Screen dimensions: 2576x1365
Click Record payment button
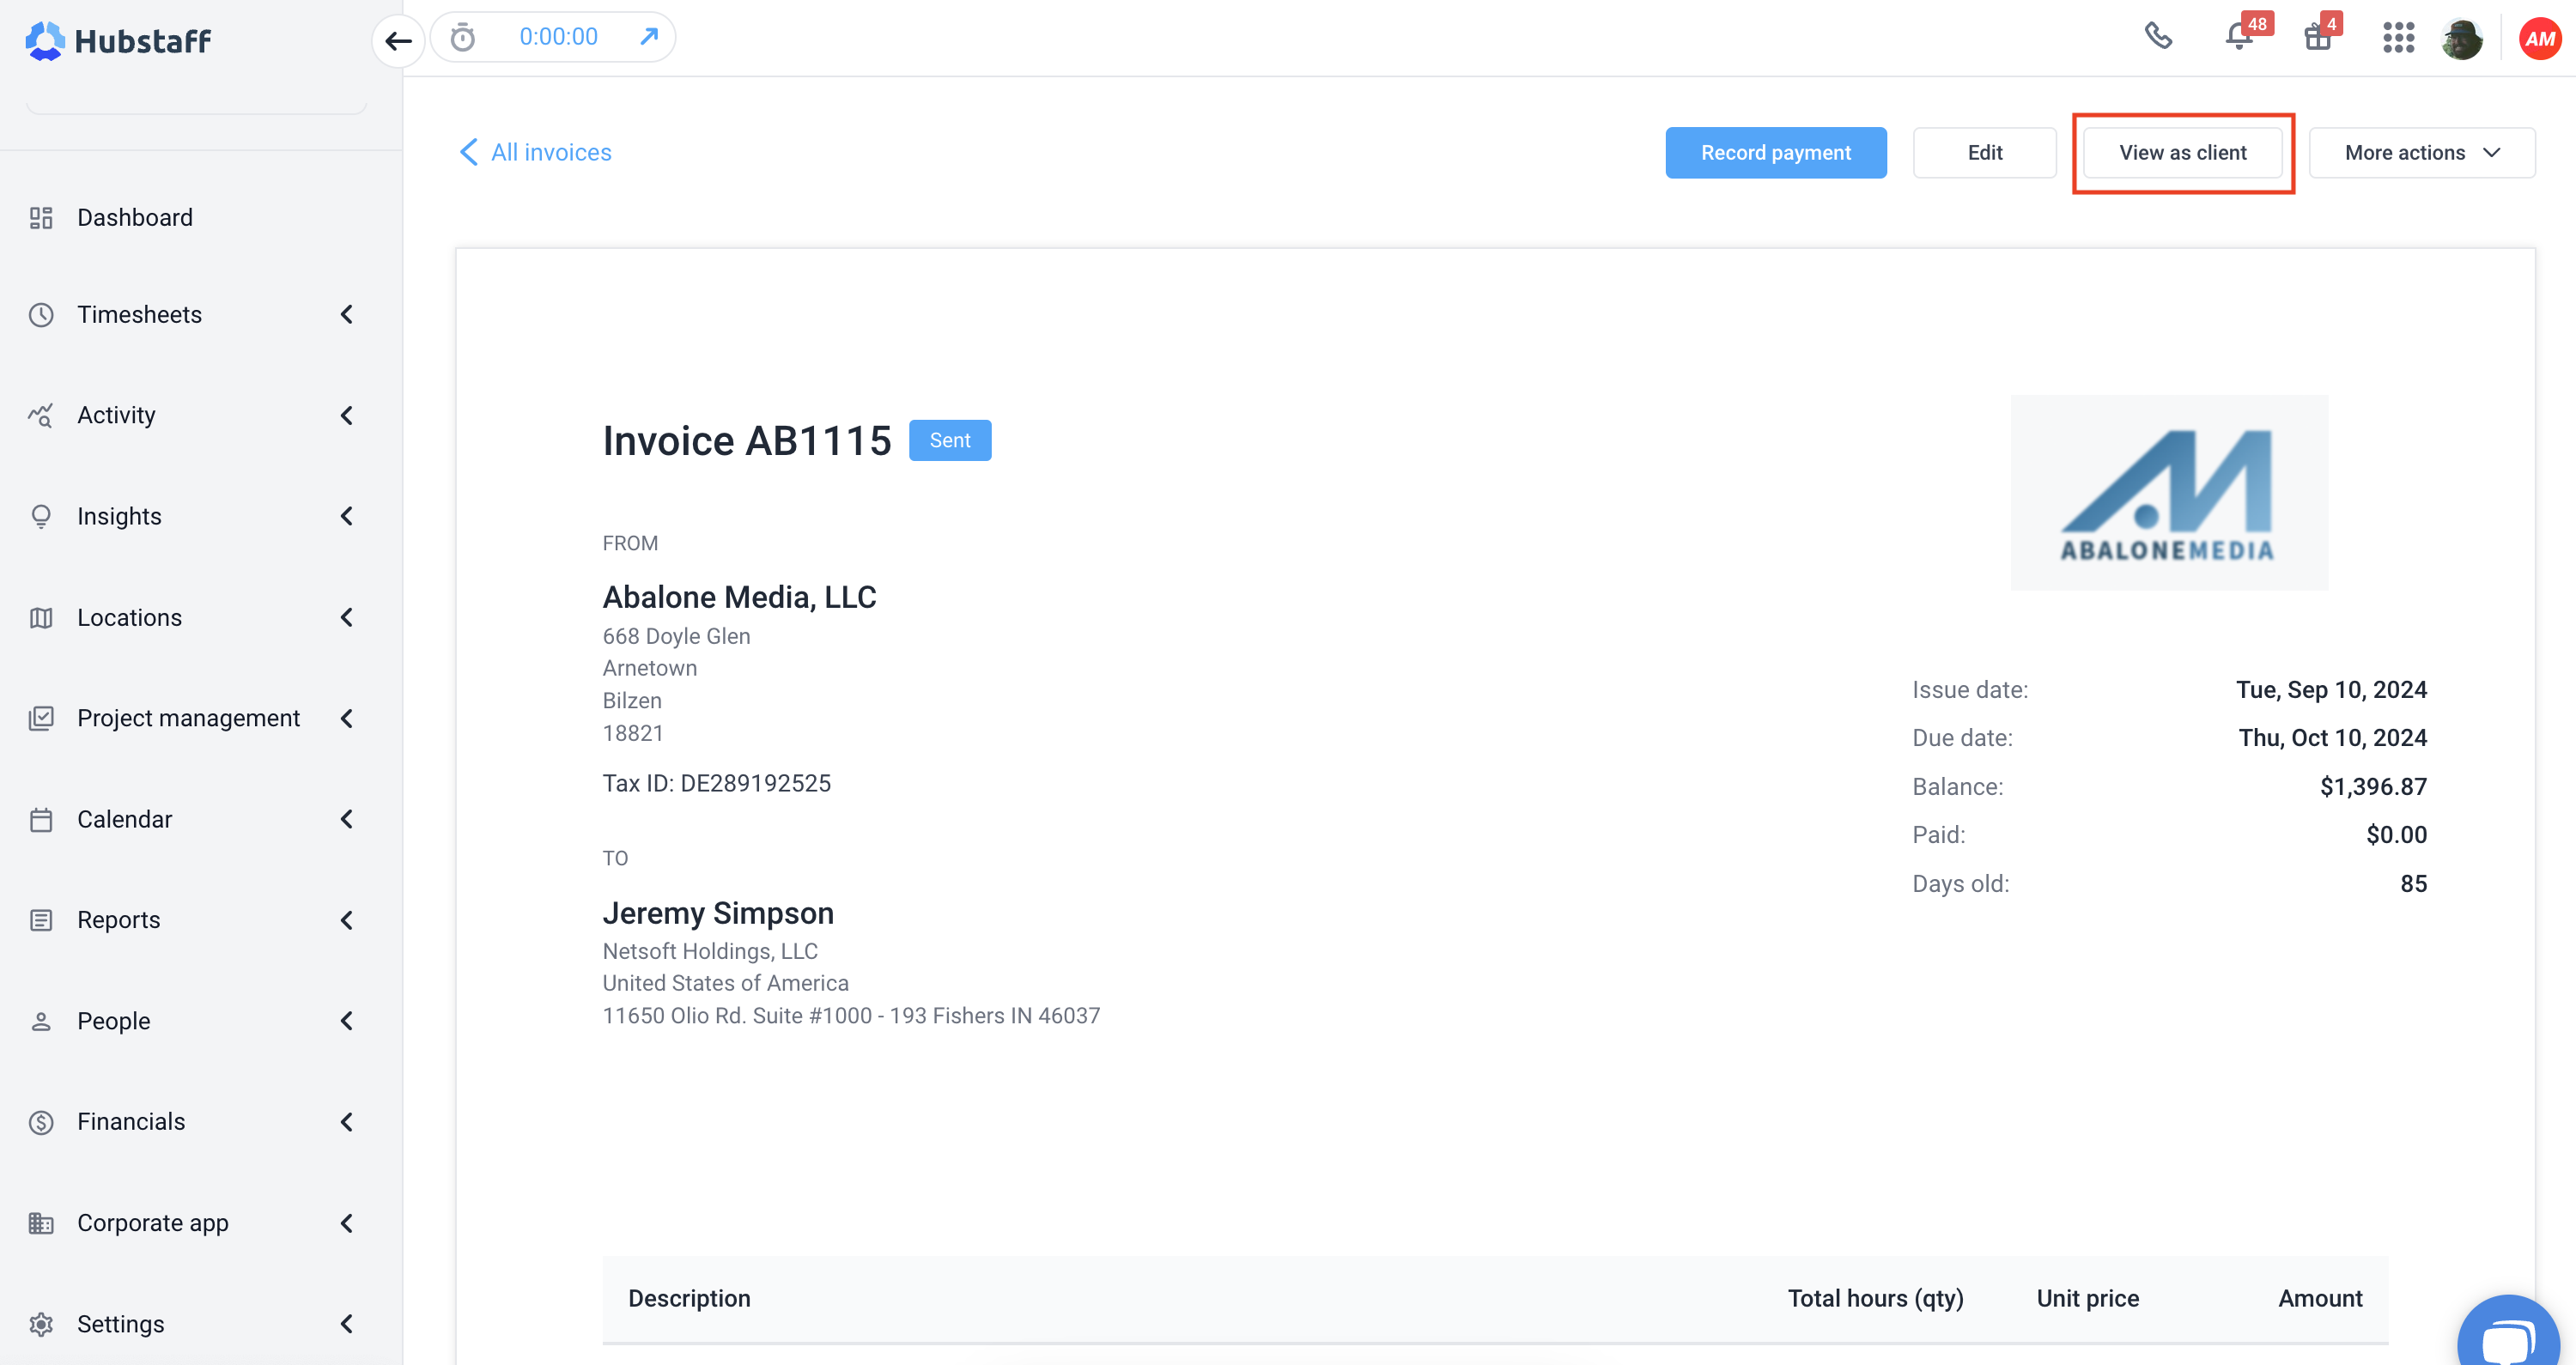(x=1776, y=152)
